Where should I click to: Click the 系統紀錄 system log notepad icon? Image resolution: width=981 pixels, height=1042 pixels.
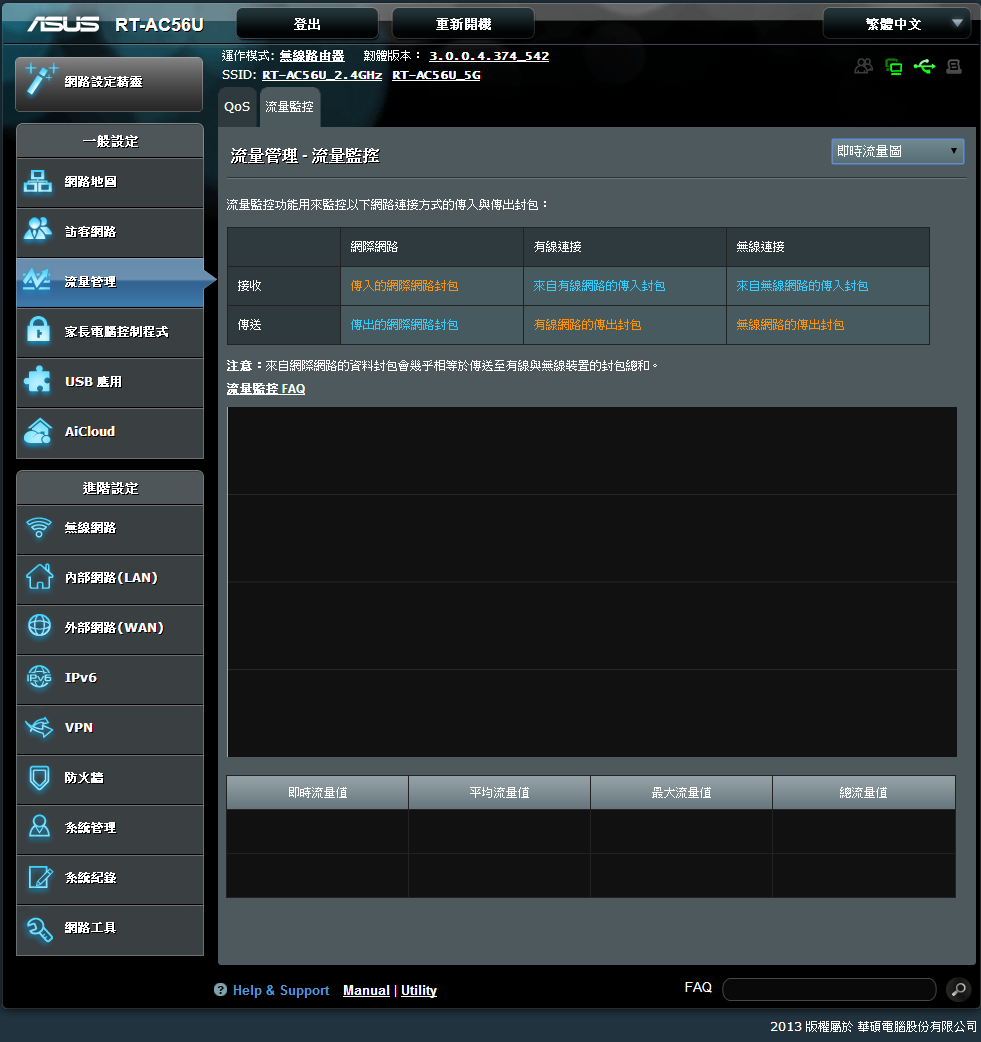(x=40, y=877)
